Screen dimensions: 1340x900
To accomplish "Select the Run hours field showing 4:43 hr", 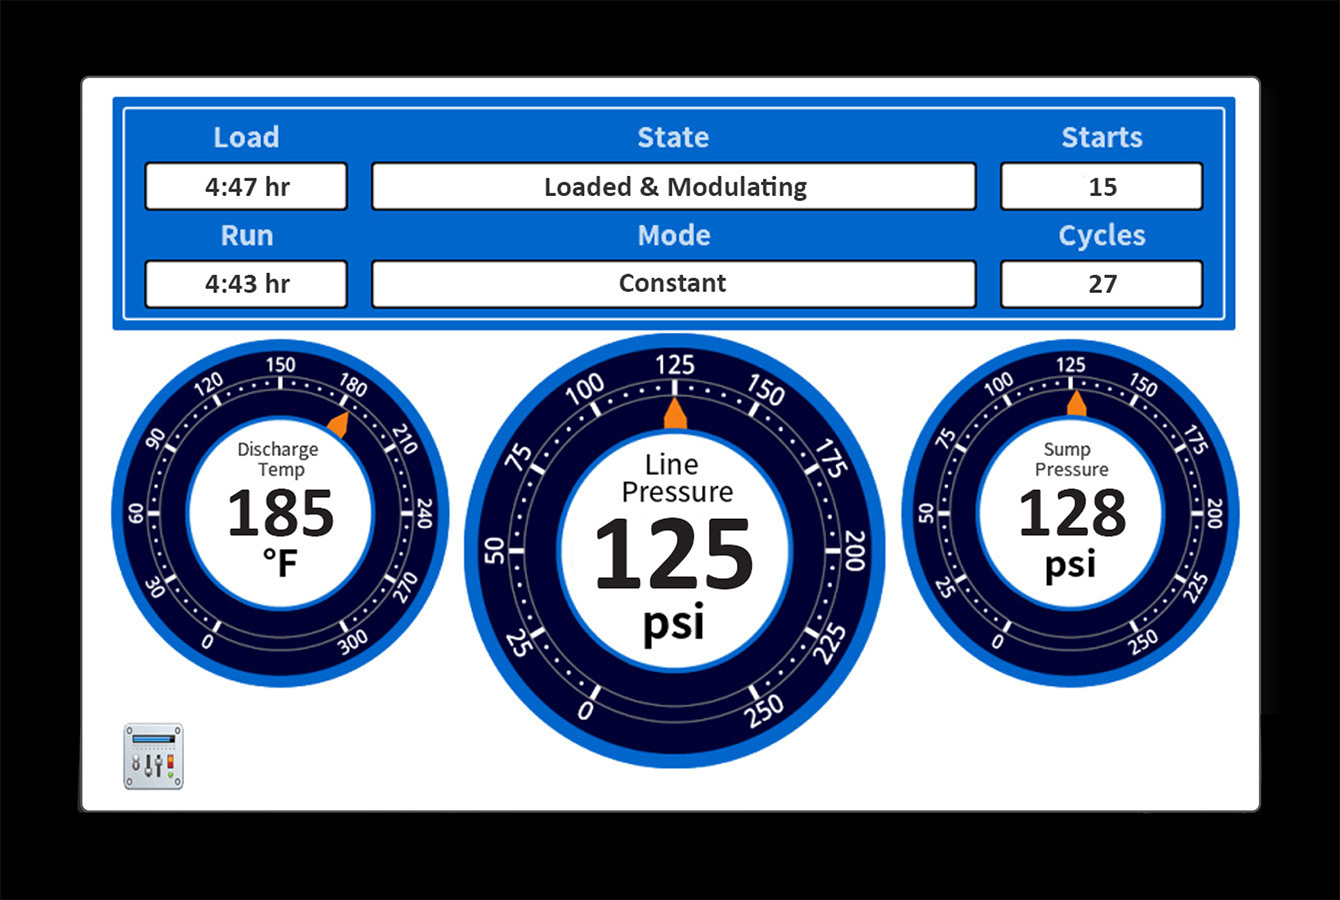I will click(x=246, y=284).
